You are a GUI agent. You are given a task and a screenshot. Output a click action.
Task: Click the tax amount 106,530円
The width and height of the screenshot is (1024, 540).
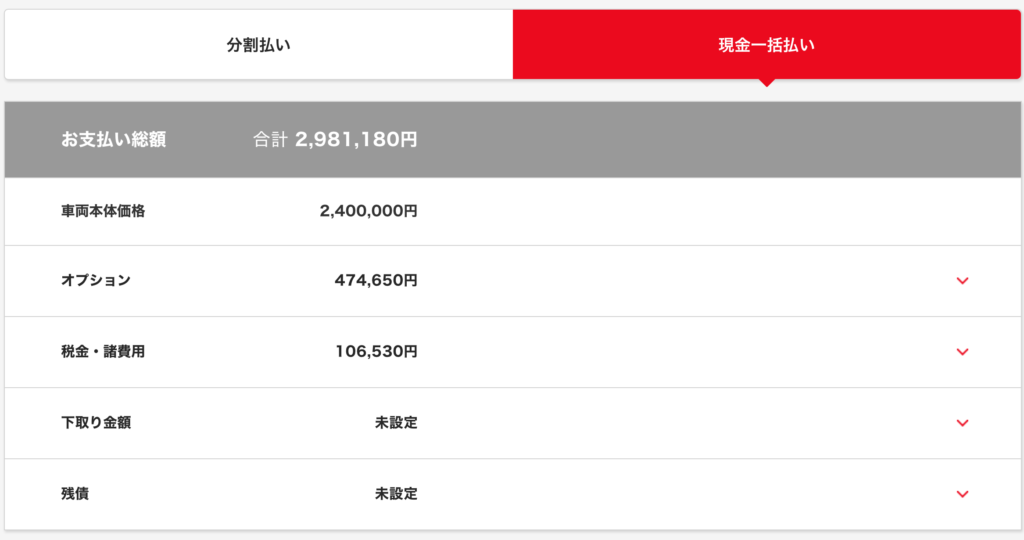click(376, 352)
